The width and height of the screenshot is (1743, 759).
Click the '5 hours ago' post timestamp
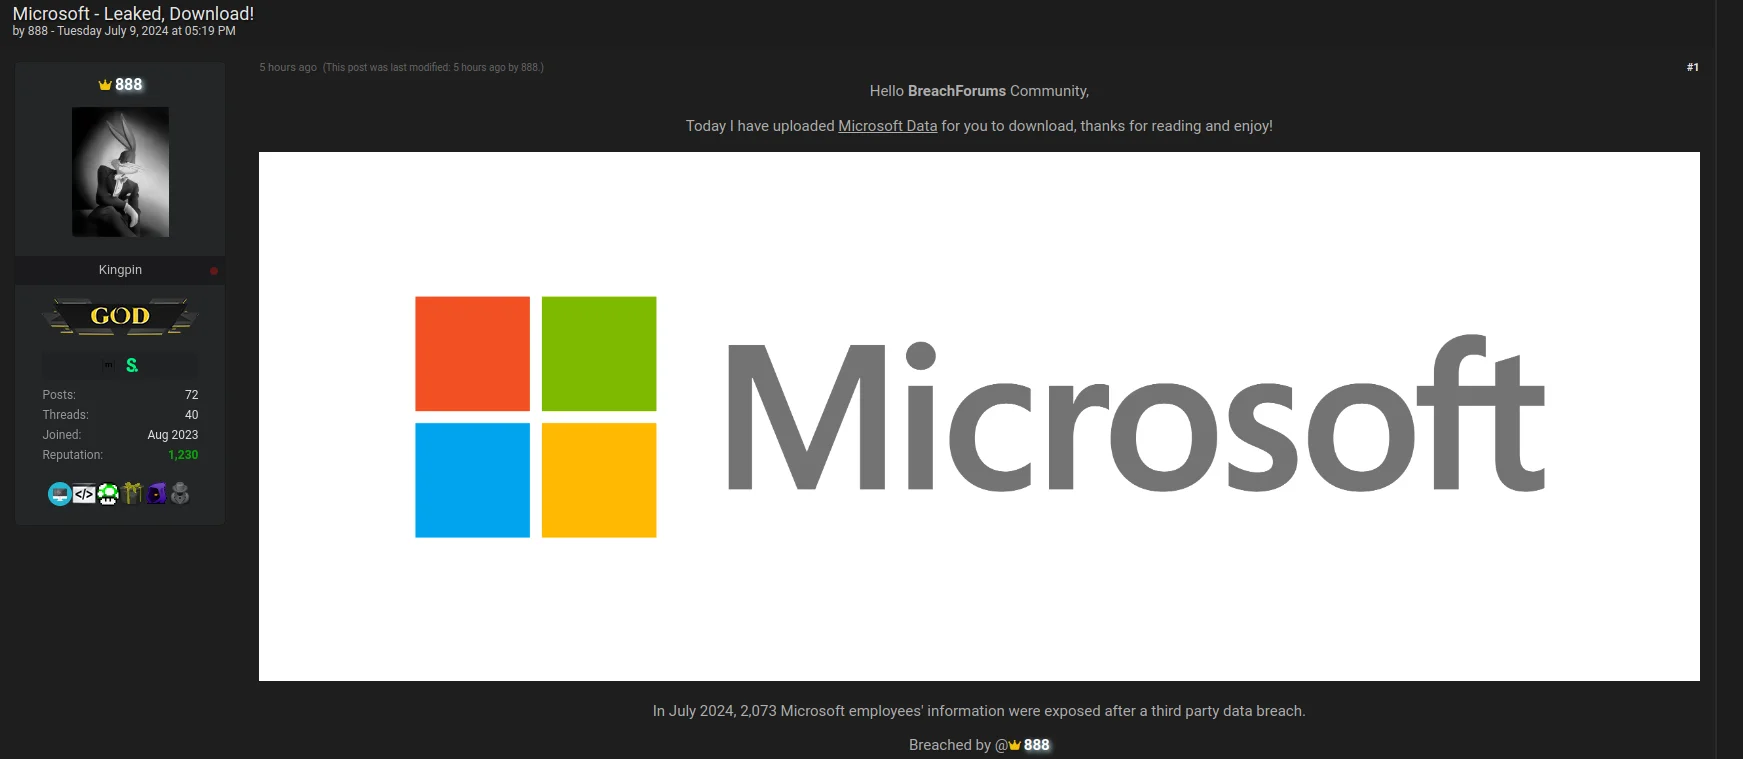click(x=288, y=68)
